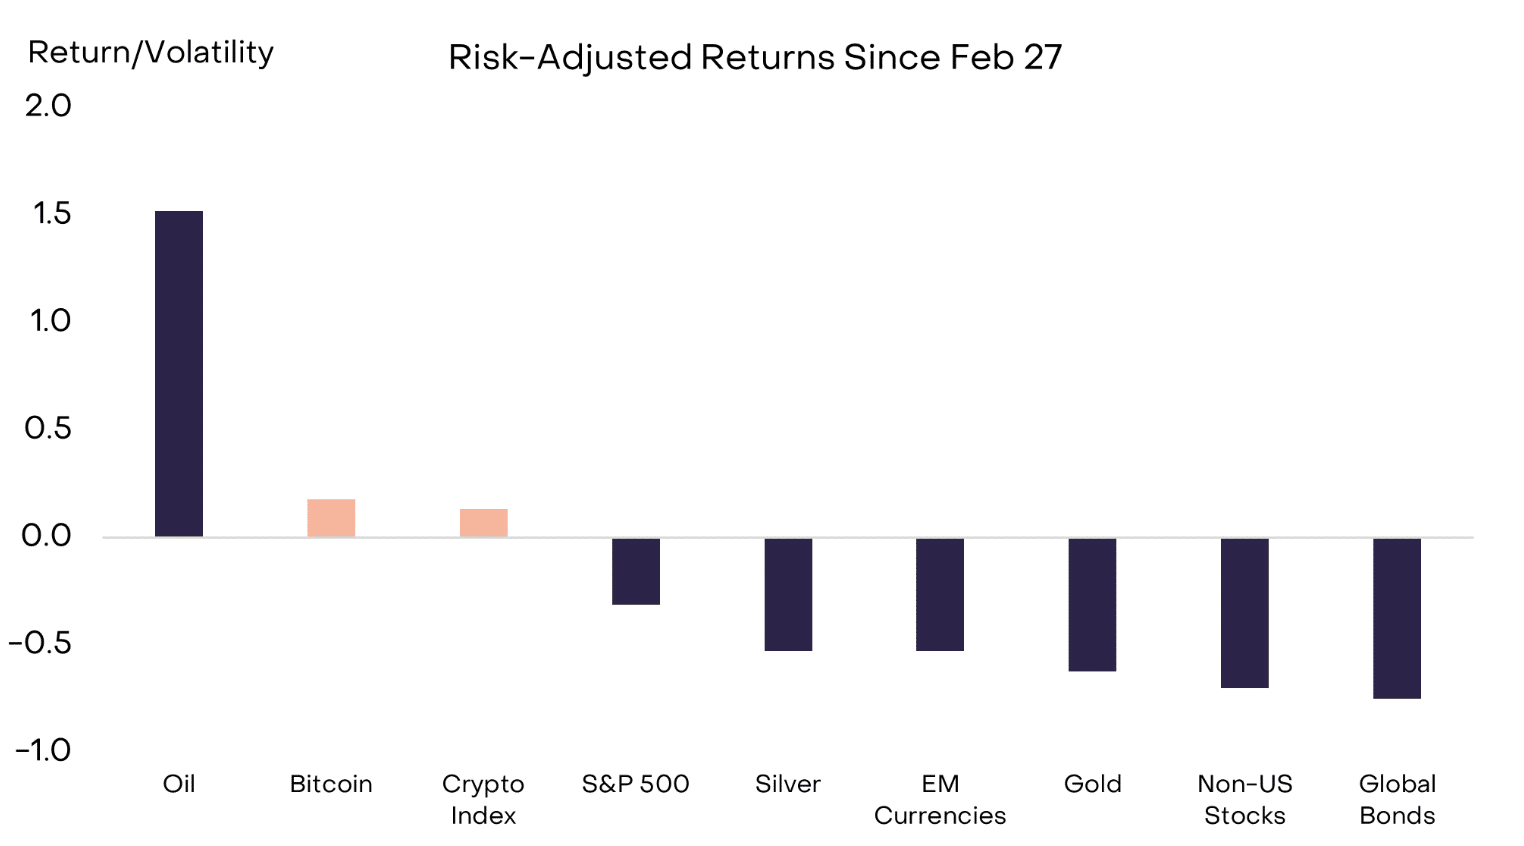Select the Non-US Stocks bar
This screenshot has width=1524, height=846.
(1245, 612)
